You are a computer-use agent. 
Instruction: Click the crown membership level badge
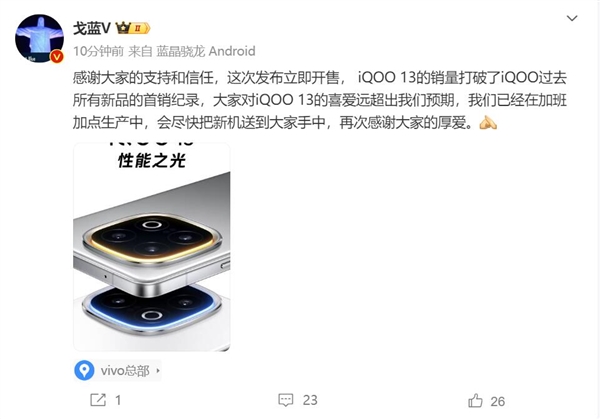tap(133, 28)
